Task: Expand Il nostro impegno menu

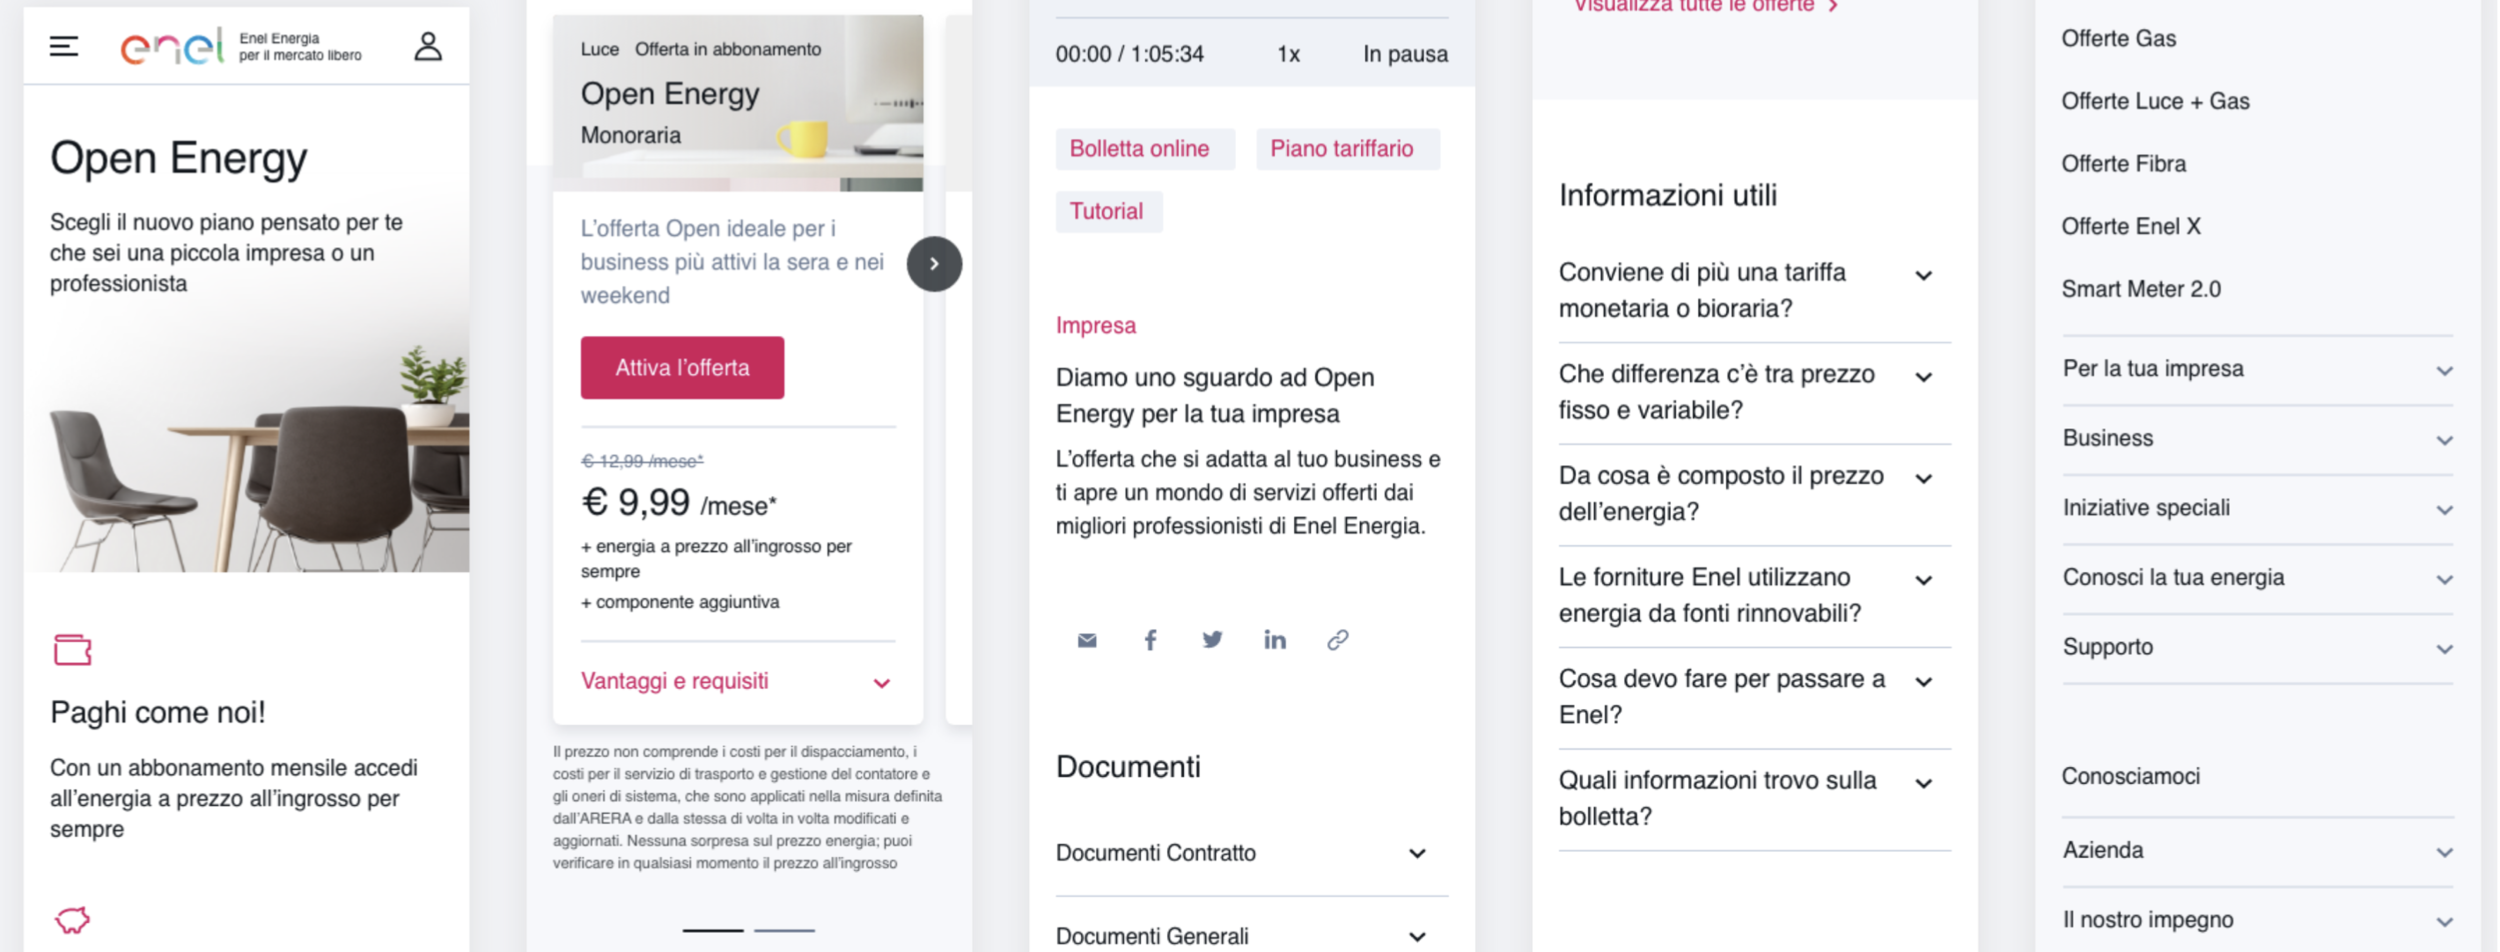Action: click(2257, 921)
